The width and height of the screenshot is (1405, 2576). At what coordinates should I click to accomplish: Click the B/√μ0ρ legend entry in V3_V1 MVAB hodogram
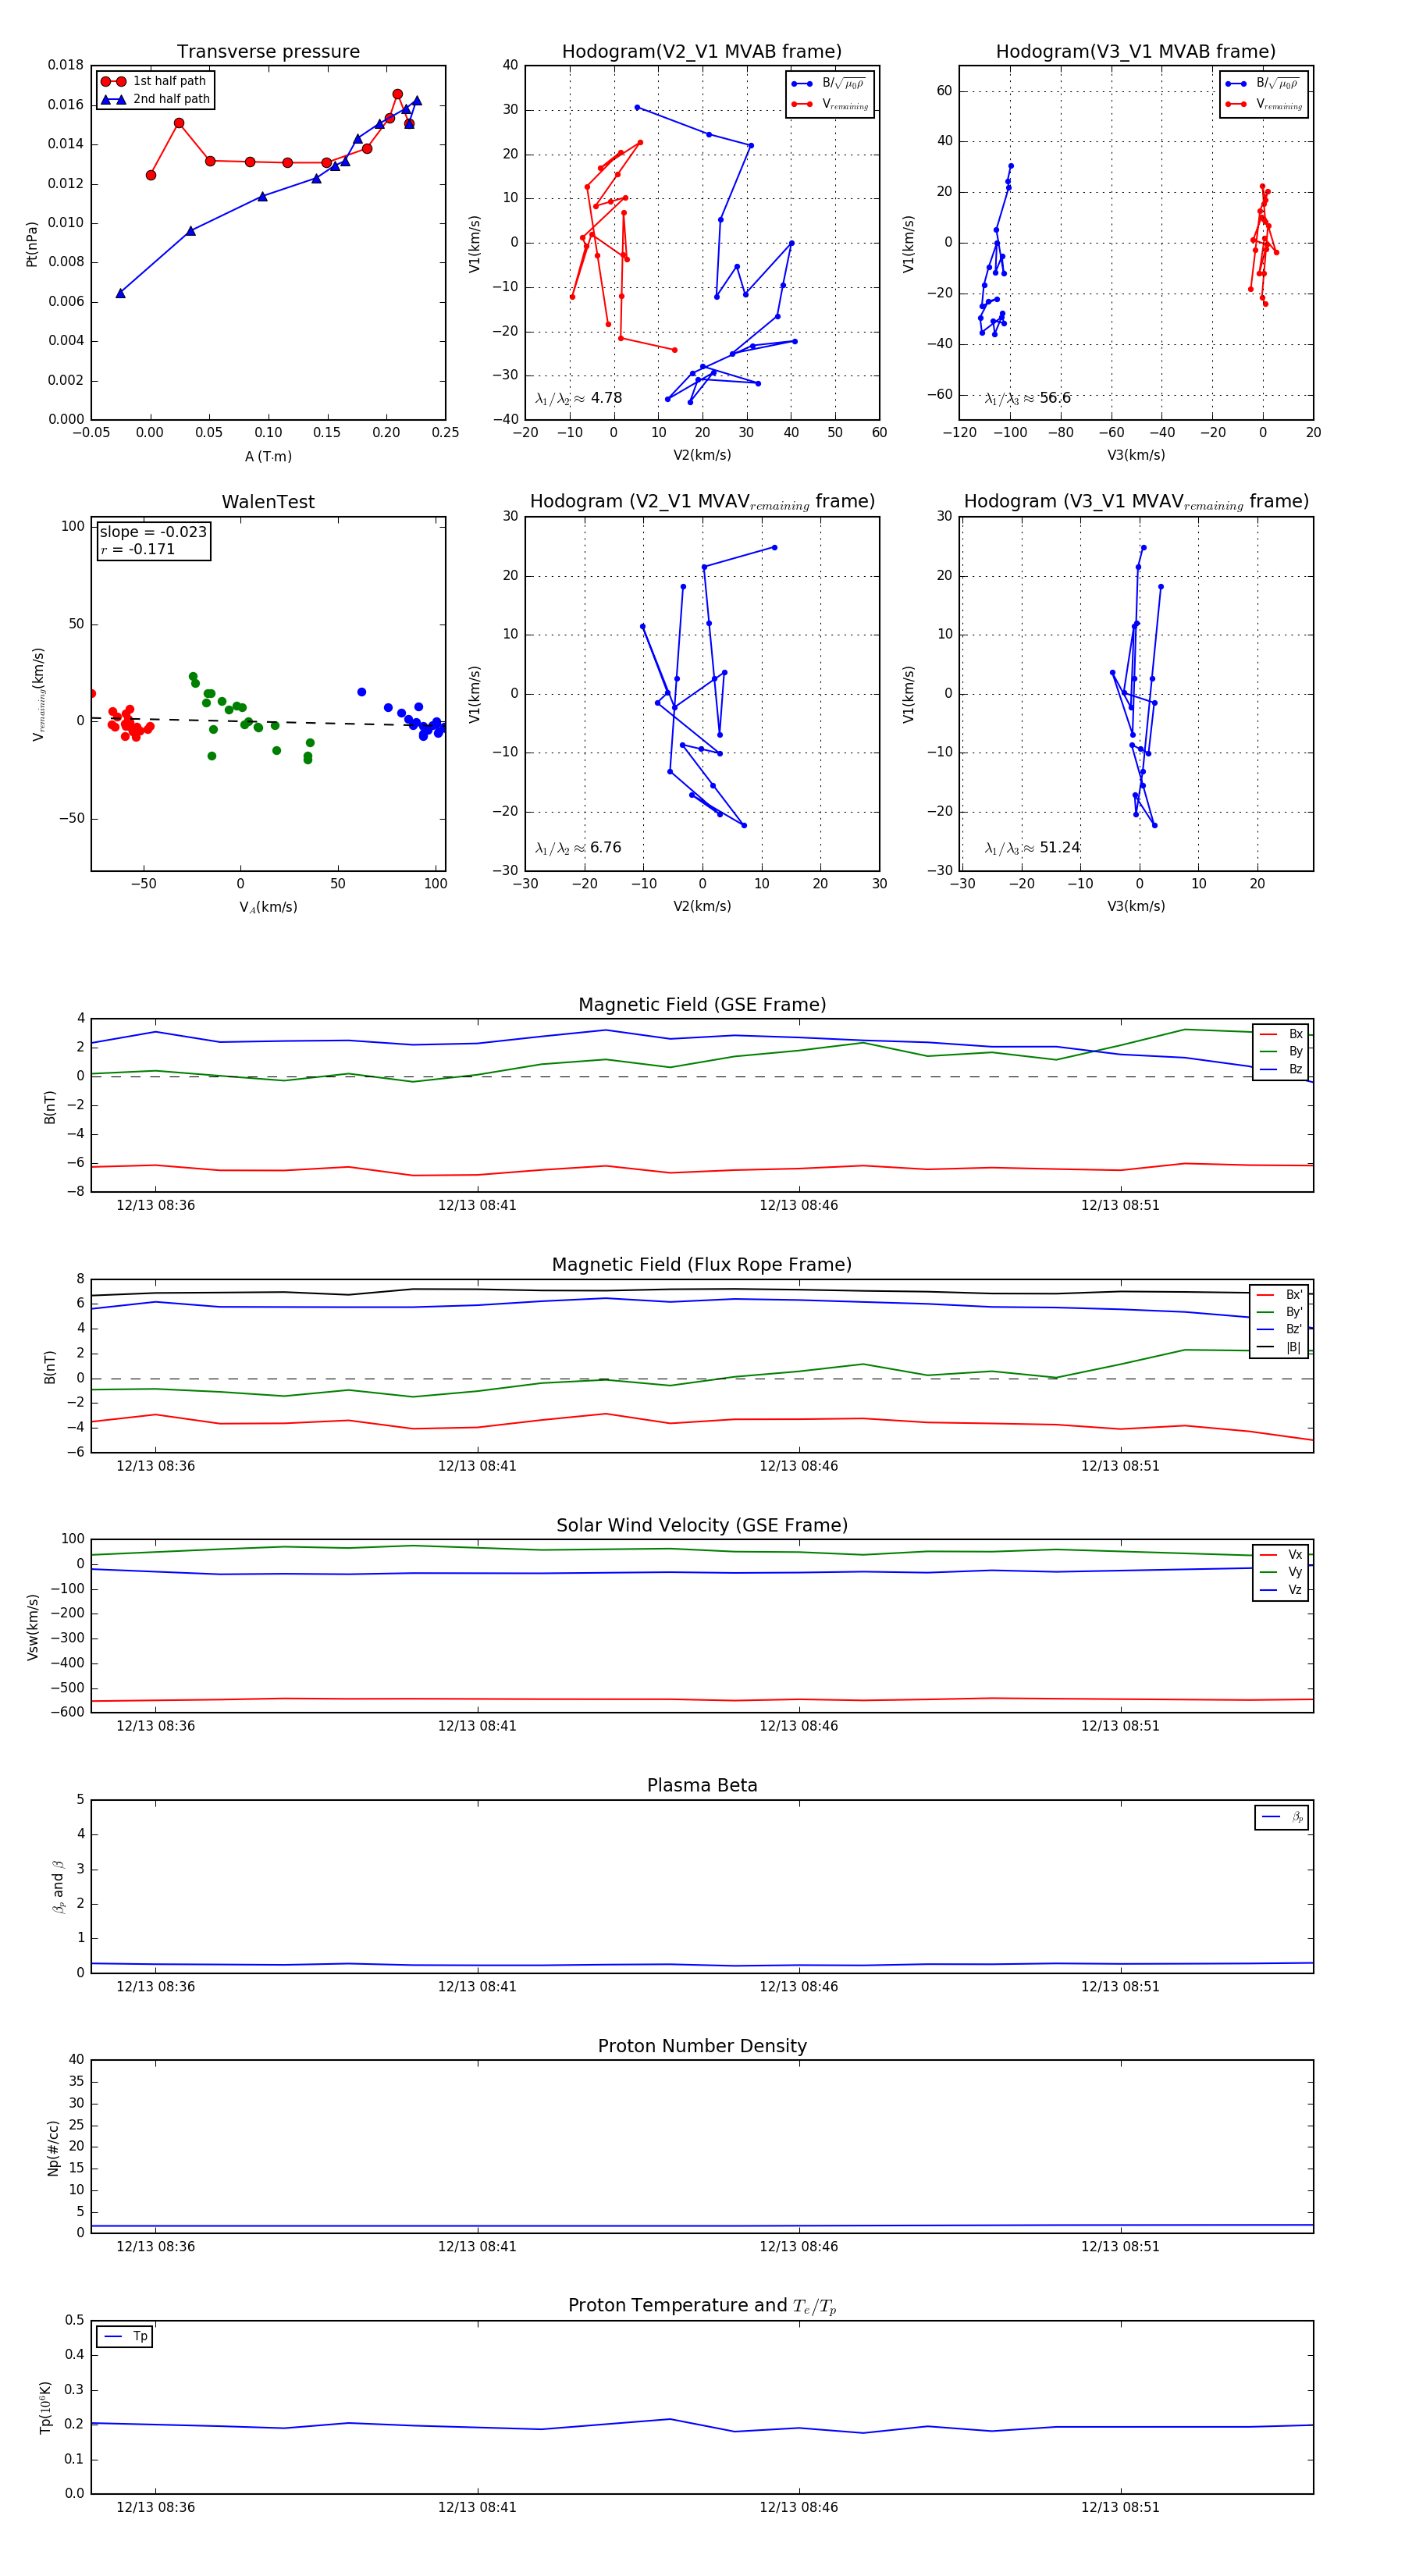coord(1263,84)
